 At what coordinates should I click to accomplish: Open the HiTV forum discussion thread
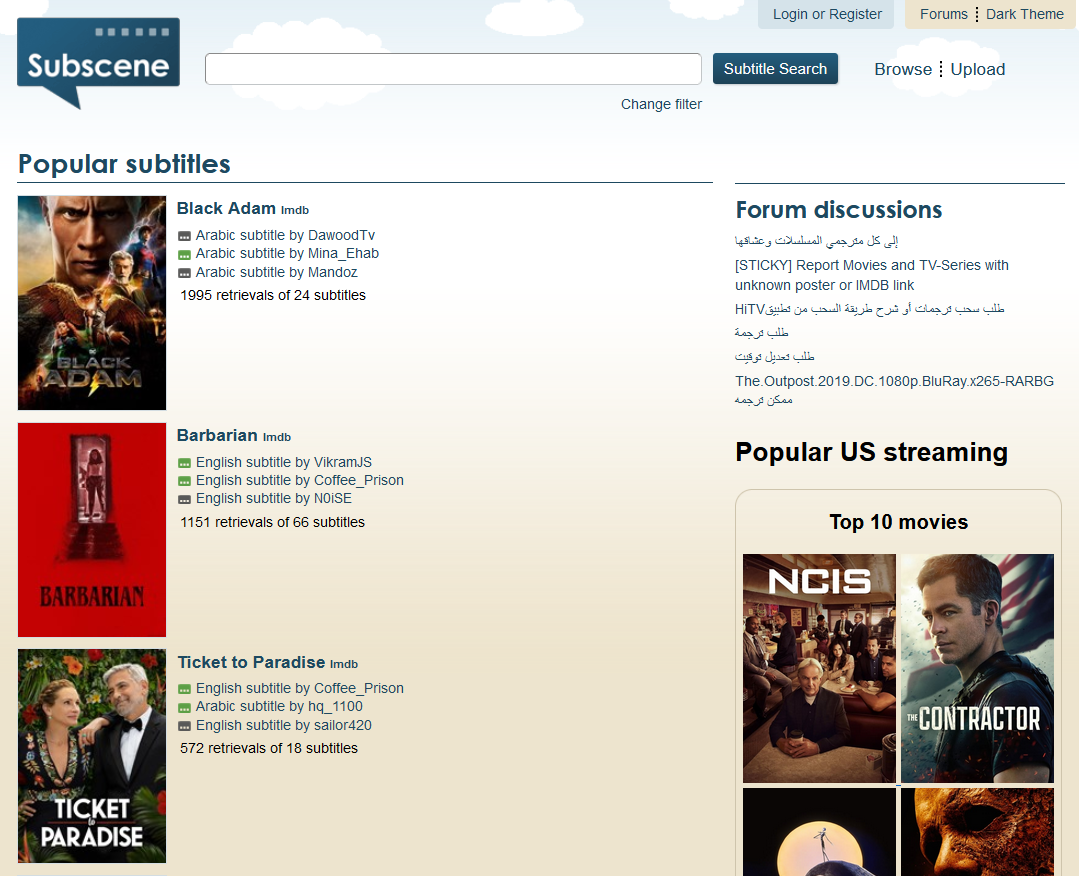870,309
